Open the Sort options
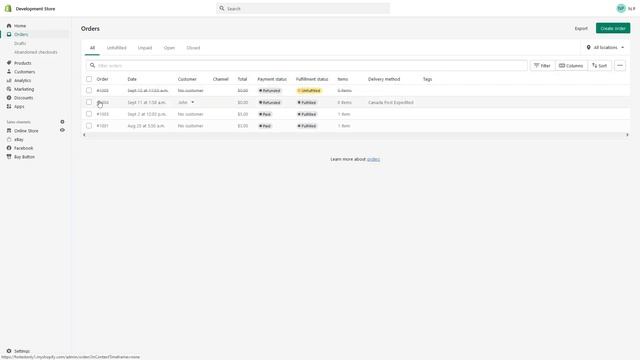 [x=600, y=65]
